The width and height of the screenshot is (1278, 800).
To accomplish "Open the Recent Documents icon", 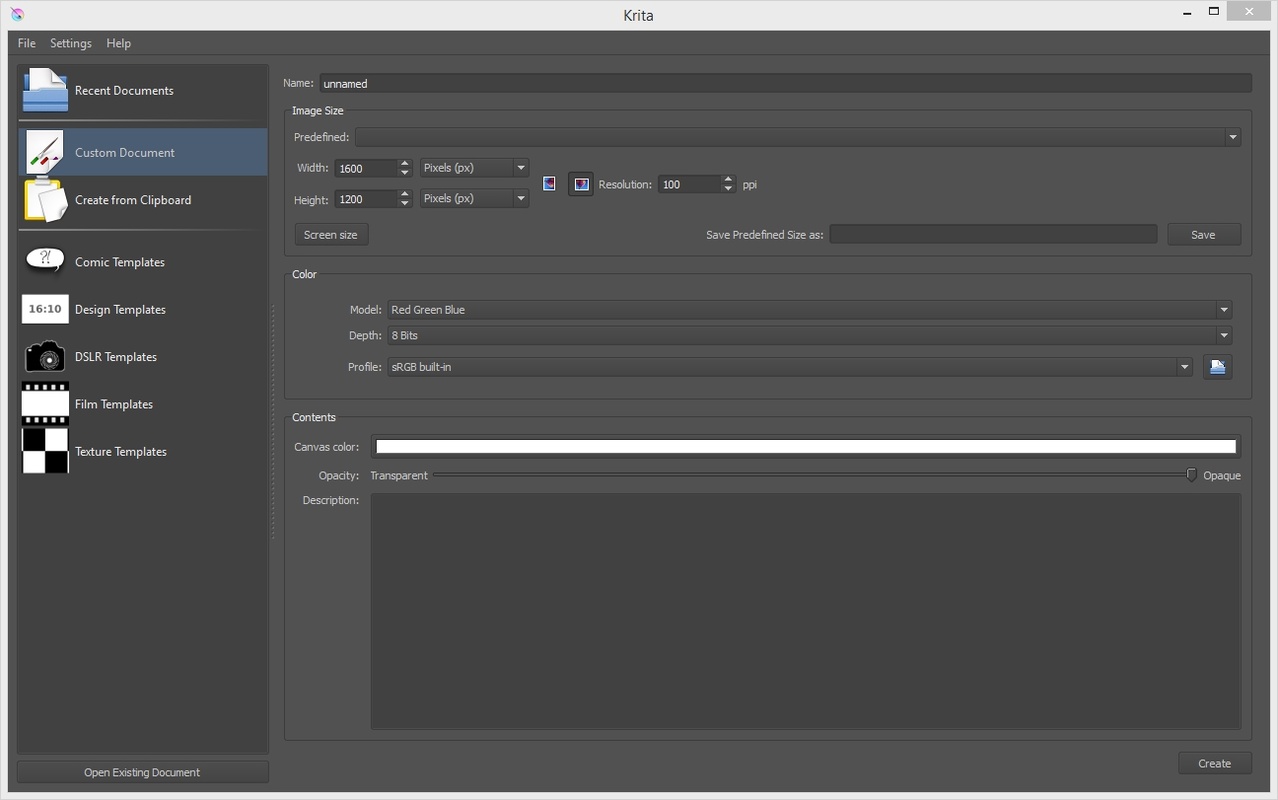I will click(45, 90).
